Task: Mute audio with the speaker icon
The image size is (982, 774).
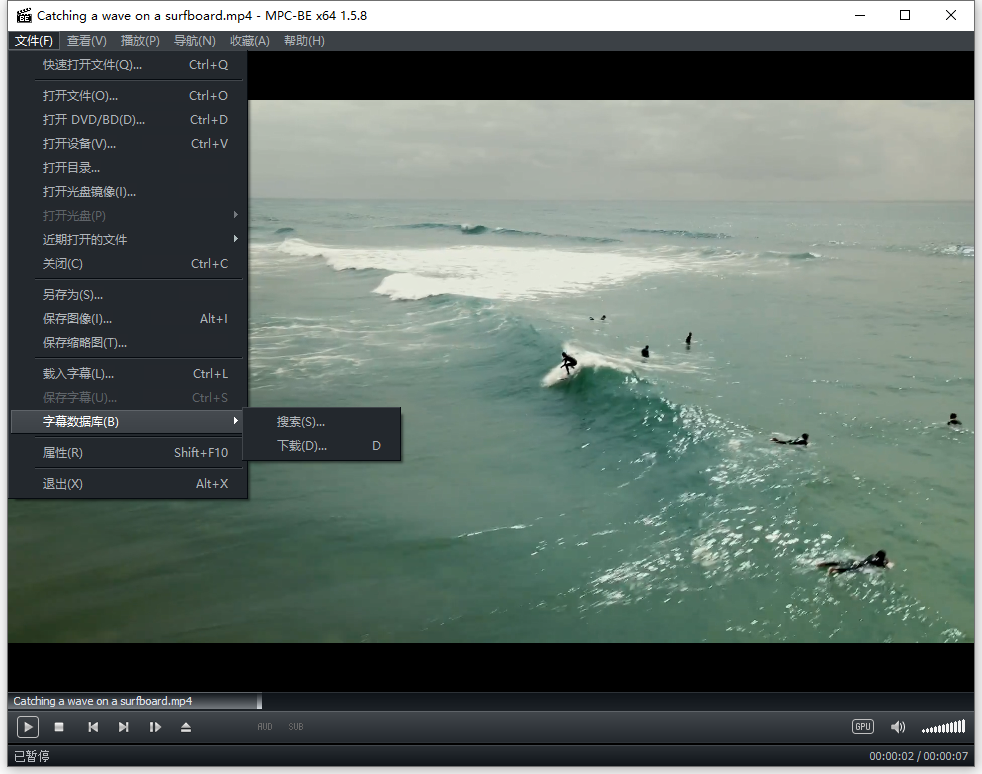Action: (897, 726)
